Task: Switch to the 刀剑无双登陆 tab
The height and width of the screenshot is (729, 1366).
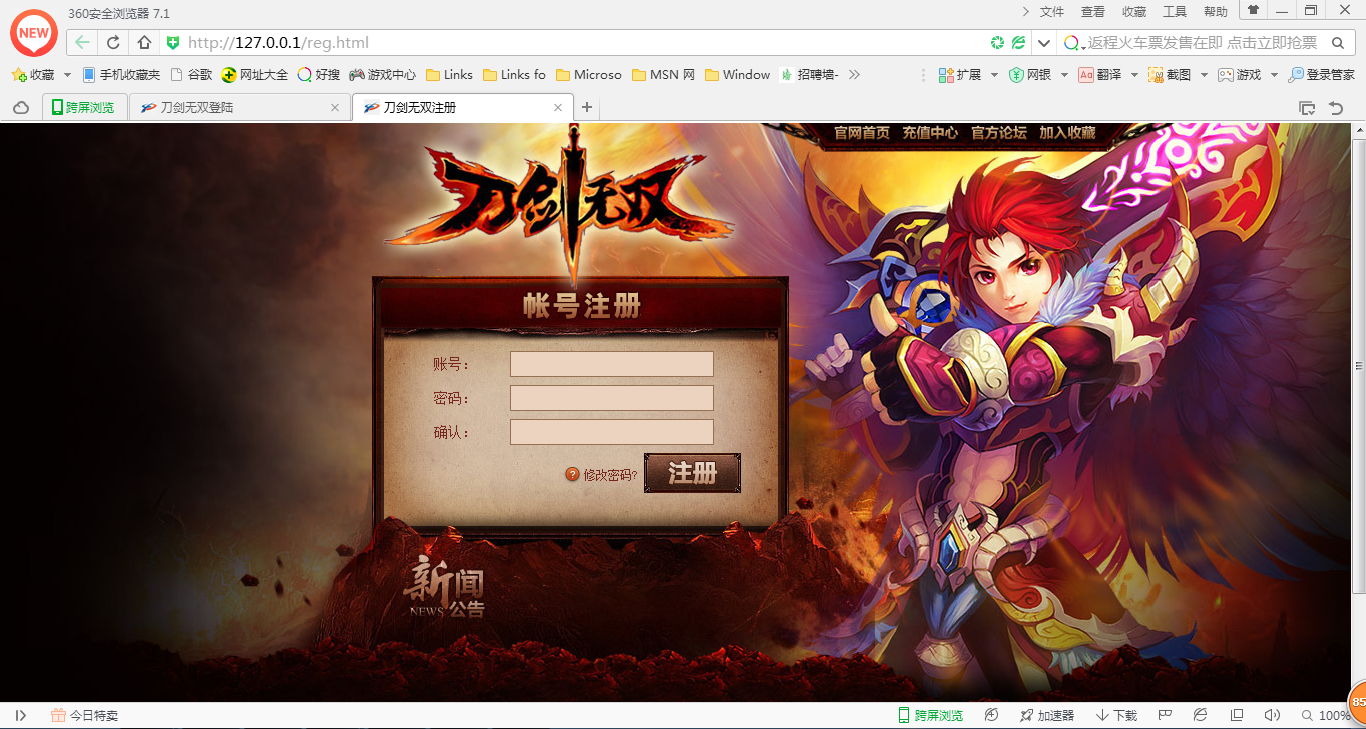Action: [x=240, y=107]
